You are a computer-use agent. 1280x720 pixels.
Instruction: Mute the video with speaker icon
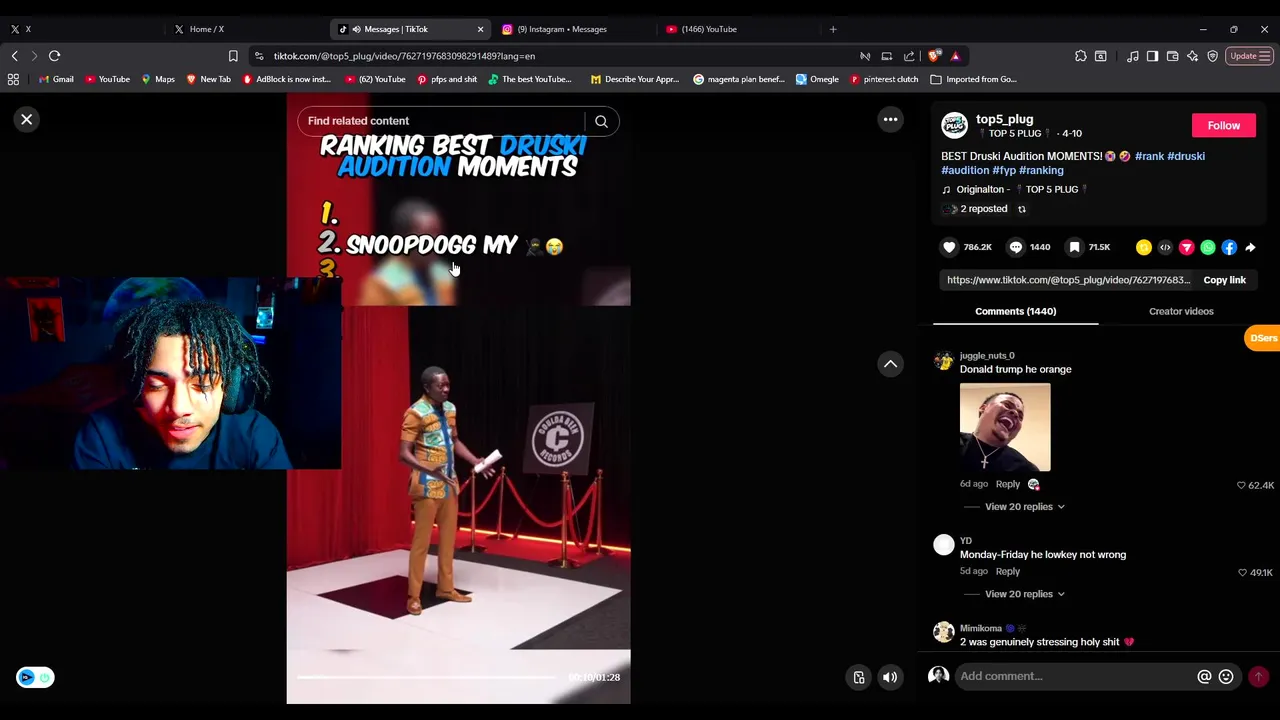click(889, 678)
